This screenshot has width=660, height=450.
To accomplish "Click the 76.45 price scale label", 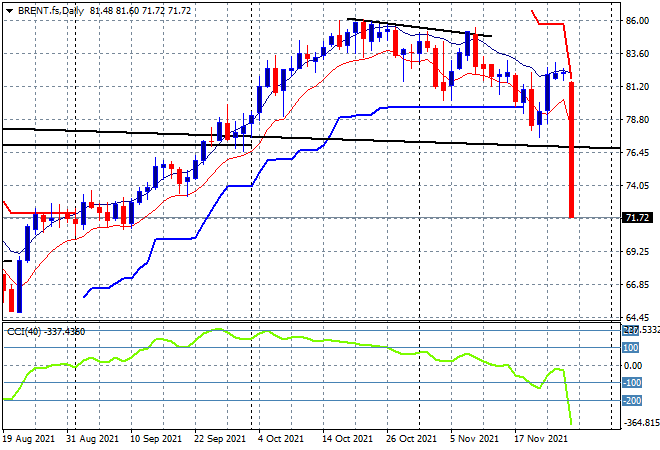I will [637, 152].
